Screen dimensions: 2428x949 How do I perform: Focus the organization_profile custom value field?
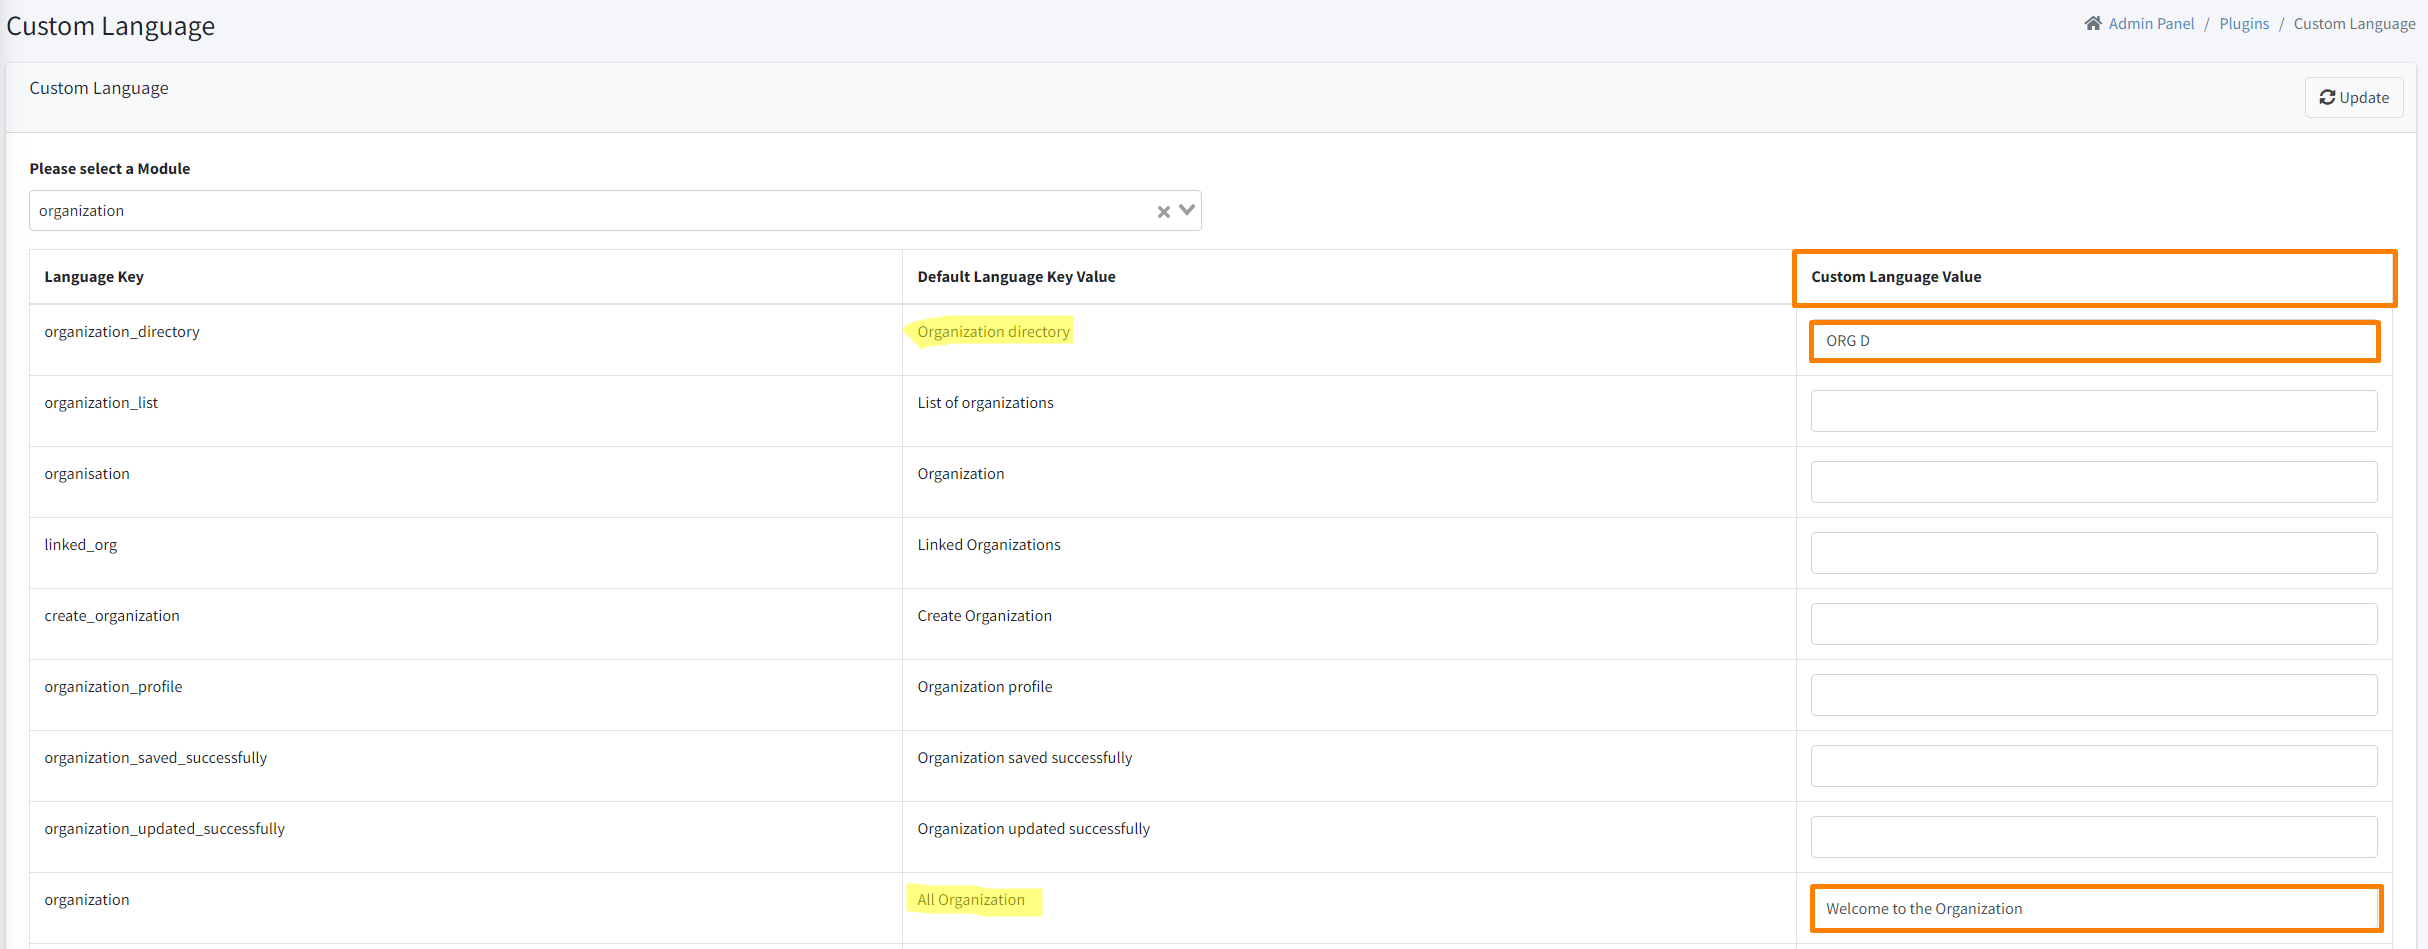(x=2094, y=694)
